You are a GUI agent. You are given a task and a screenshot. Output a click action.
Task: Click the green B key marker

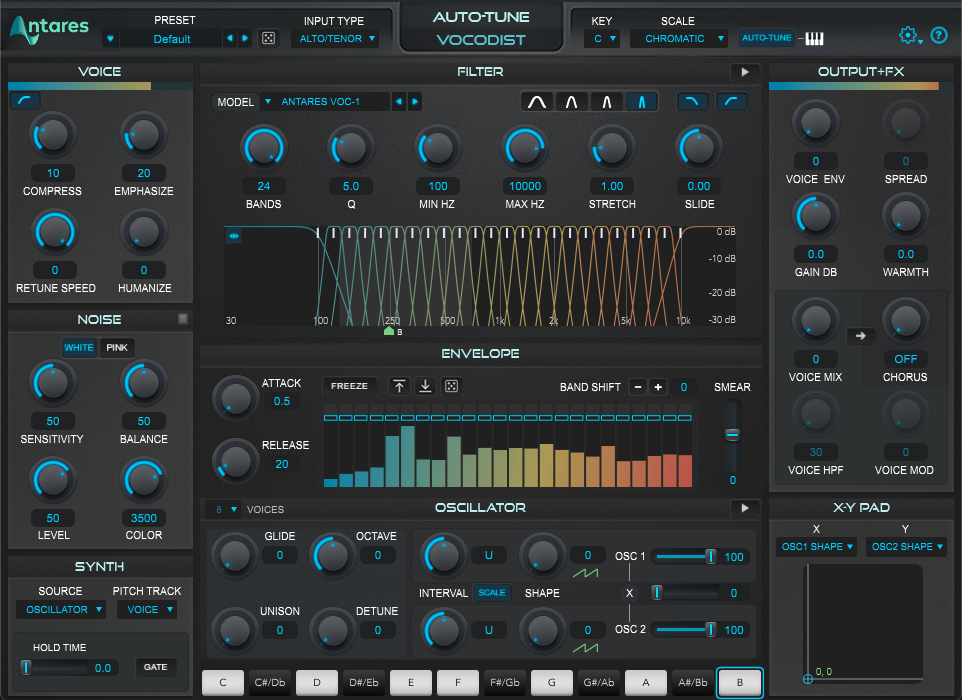[388, 331]
